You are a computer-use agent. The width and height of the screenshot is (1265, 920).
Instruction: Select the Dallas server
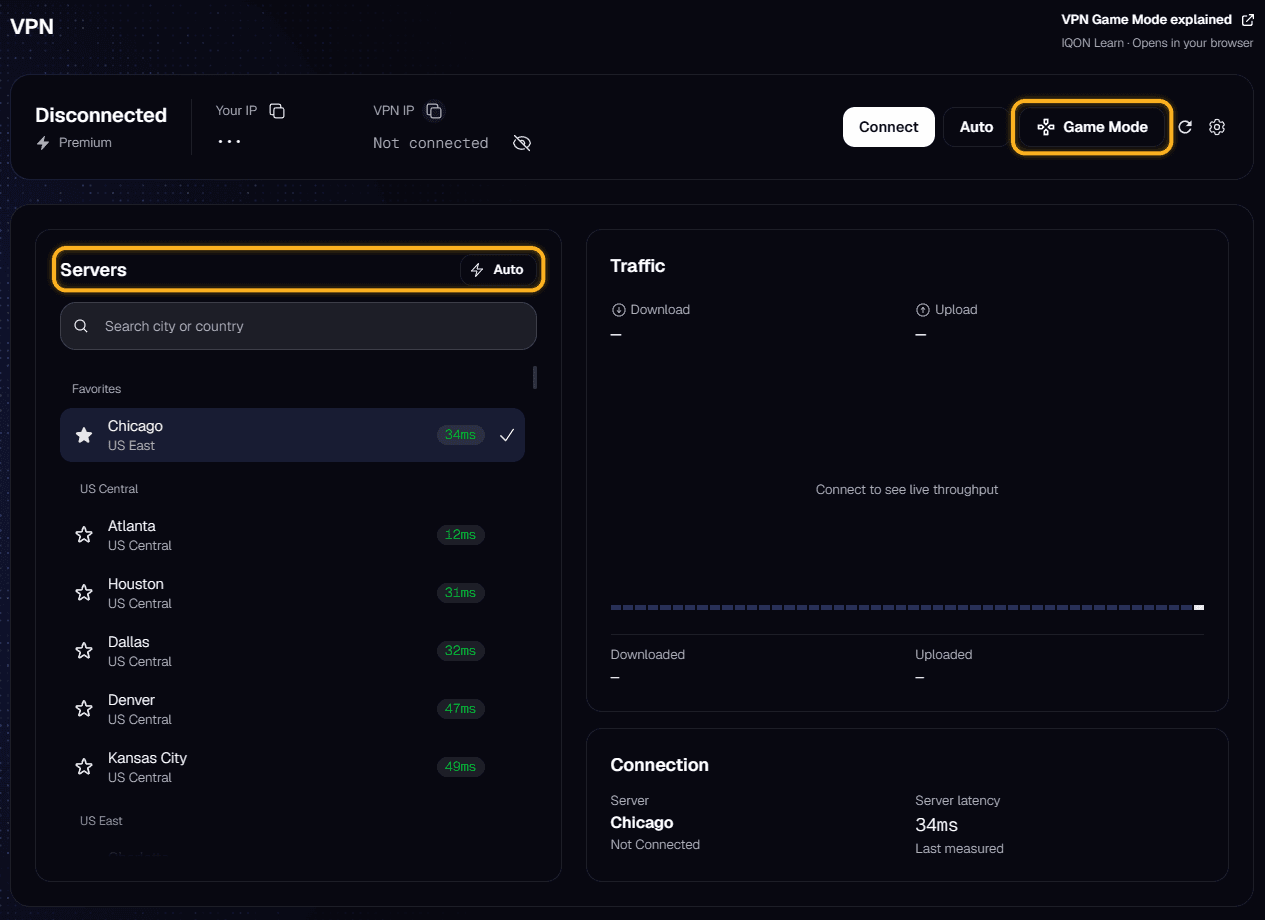point(292,651)
